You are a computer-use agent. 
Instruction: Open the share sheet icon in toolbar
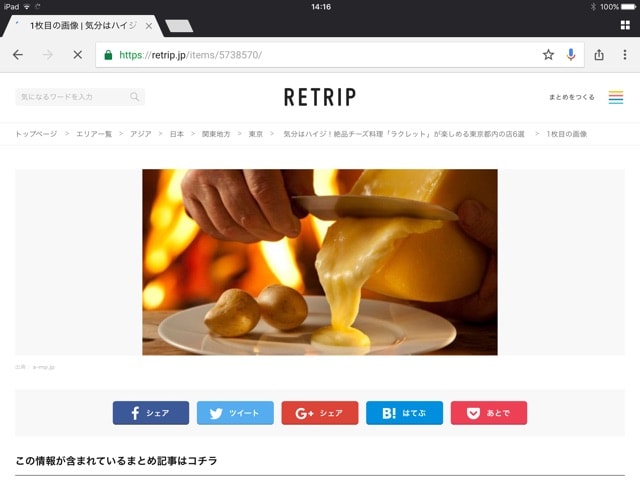[599, 55]
